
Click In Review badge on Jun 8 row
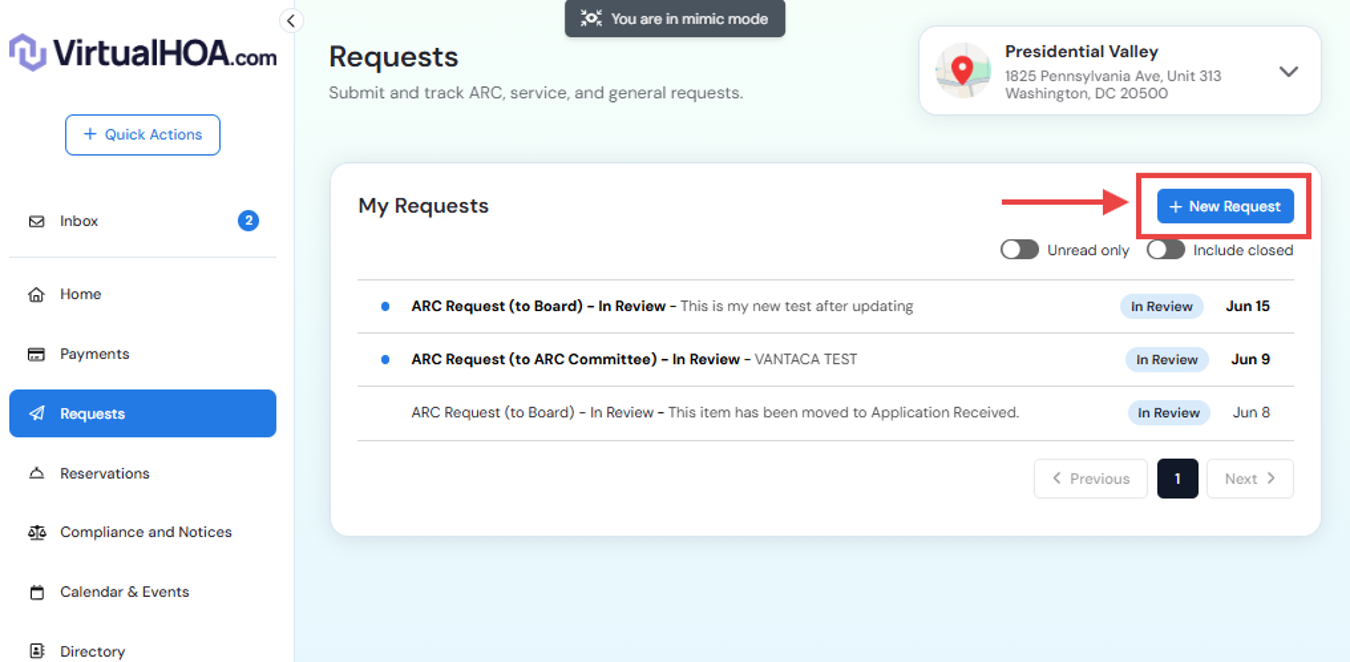[1169, 413]
